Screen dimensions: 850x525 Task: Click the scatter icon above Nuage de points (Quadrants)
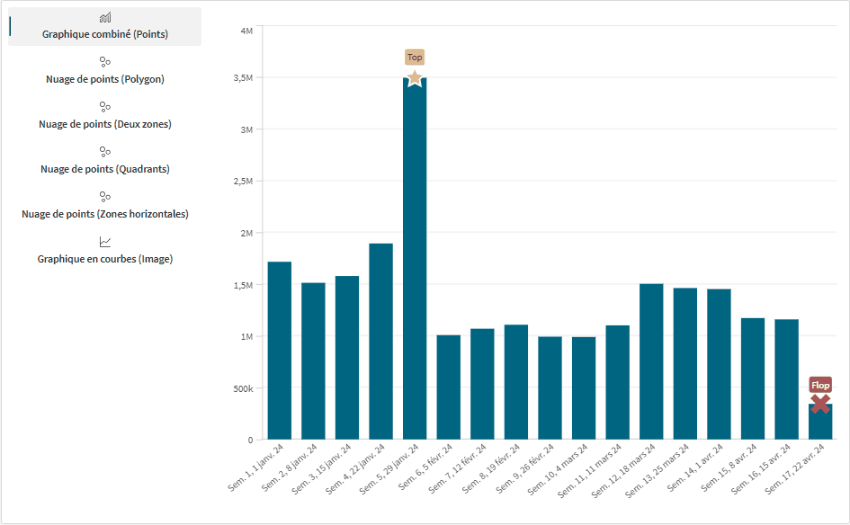point(105,152)
